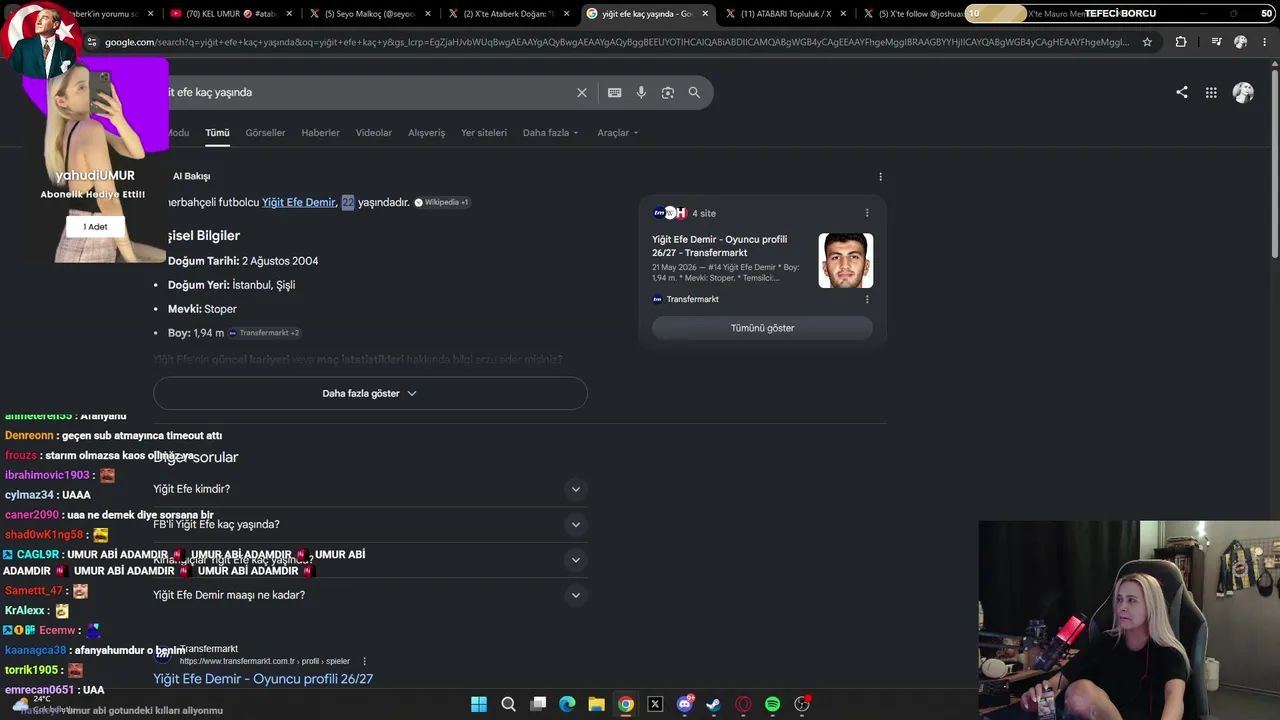Click the Chrome address bar URL
Screen dimensions: 1280x720
tap(615, 42)
